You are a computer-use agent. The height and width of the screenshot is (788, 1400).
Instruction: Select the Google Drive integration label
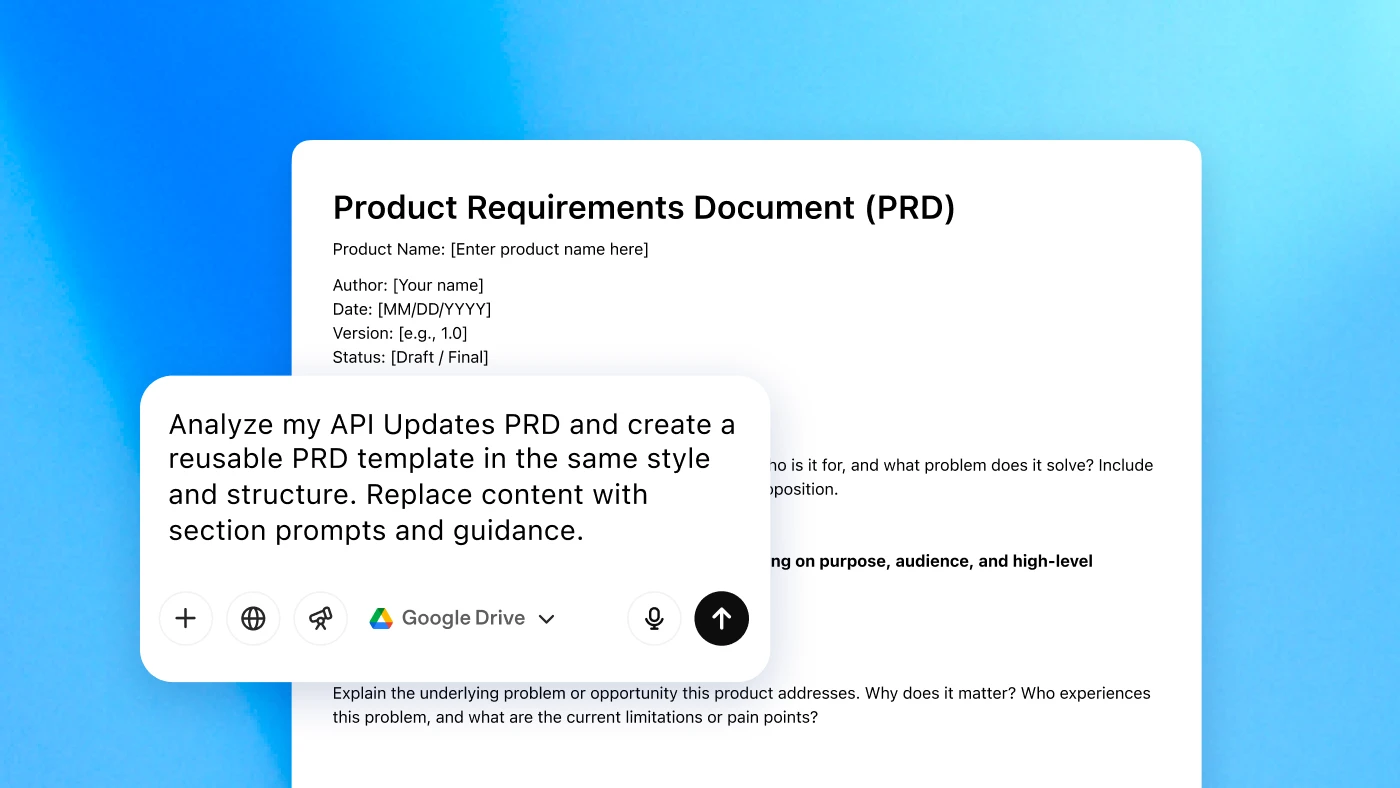click(463, 618)
